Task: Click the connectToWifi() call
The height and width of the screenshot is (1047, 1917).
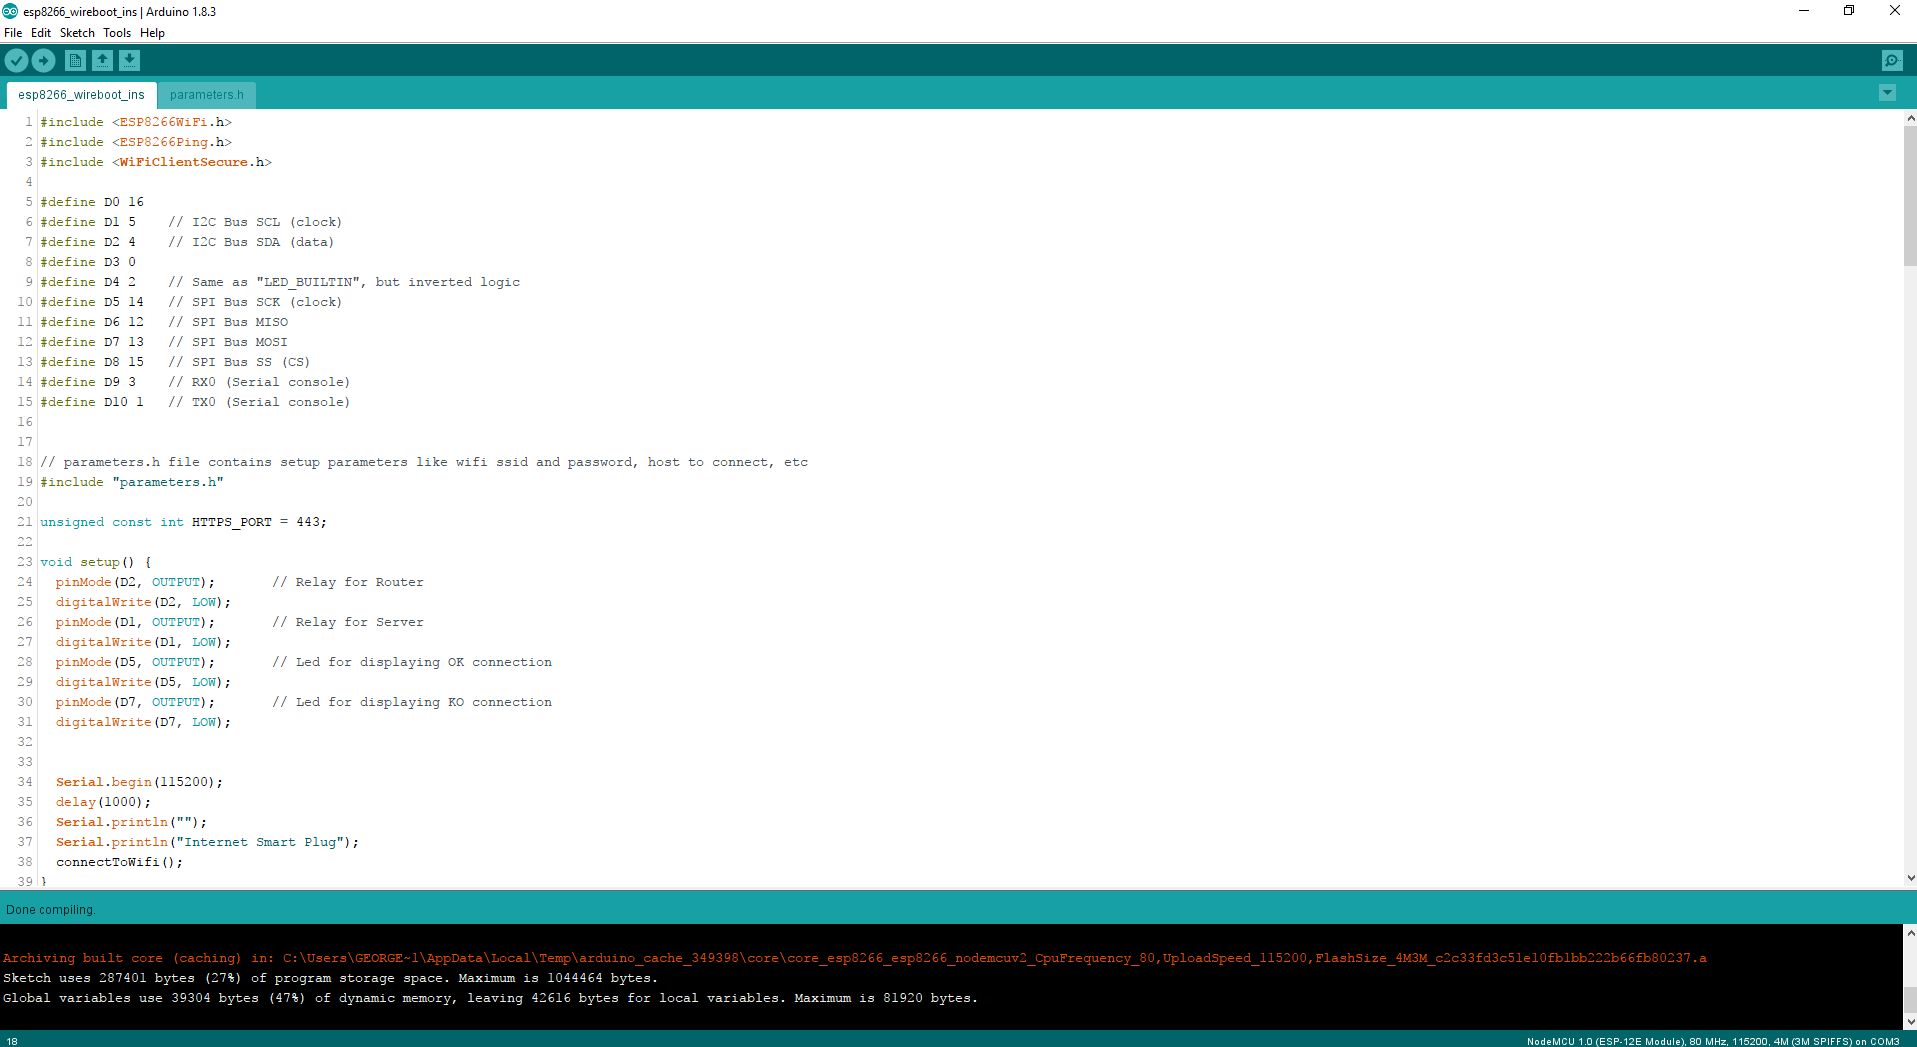Action: pyautogui.click(x=120, y=862)
